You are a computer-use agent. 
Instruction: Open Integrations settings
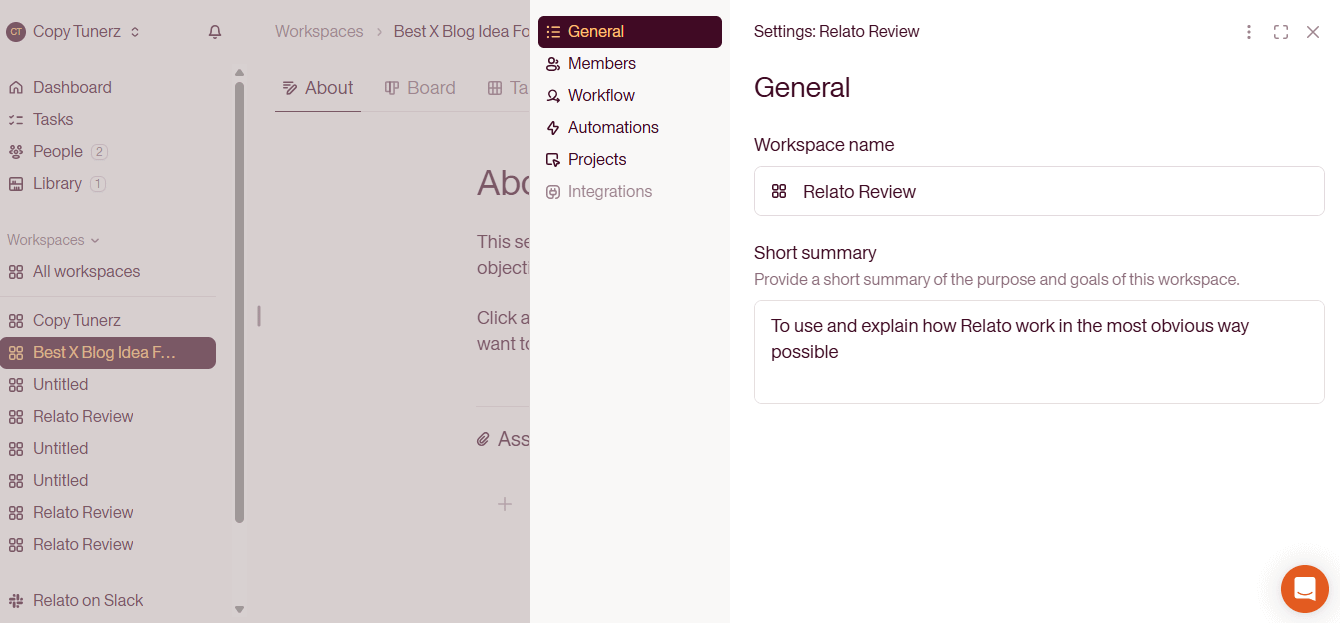click(630, 191)
